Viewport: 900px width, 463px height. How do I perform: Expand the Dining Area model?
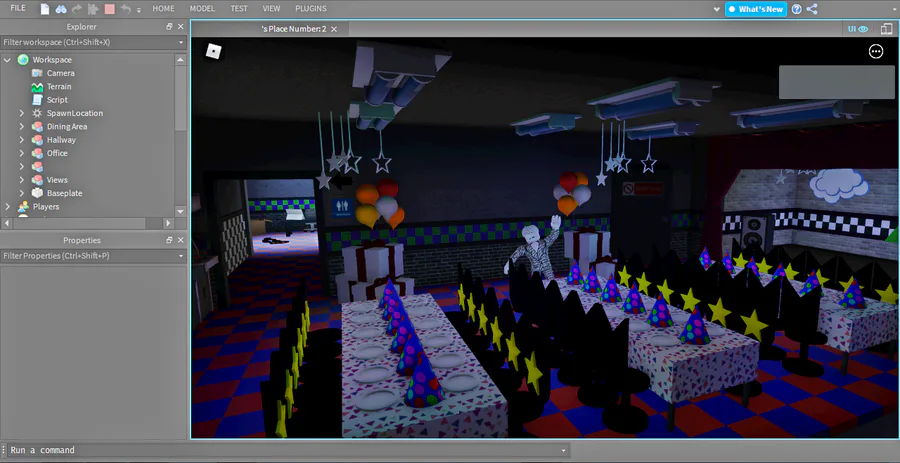coord(22,126)
